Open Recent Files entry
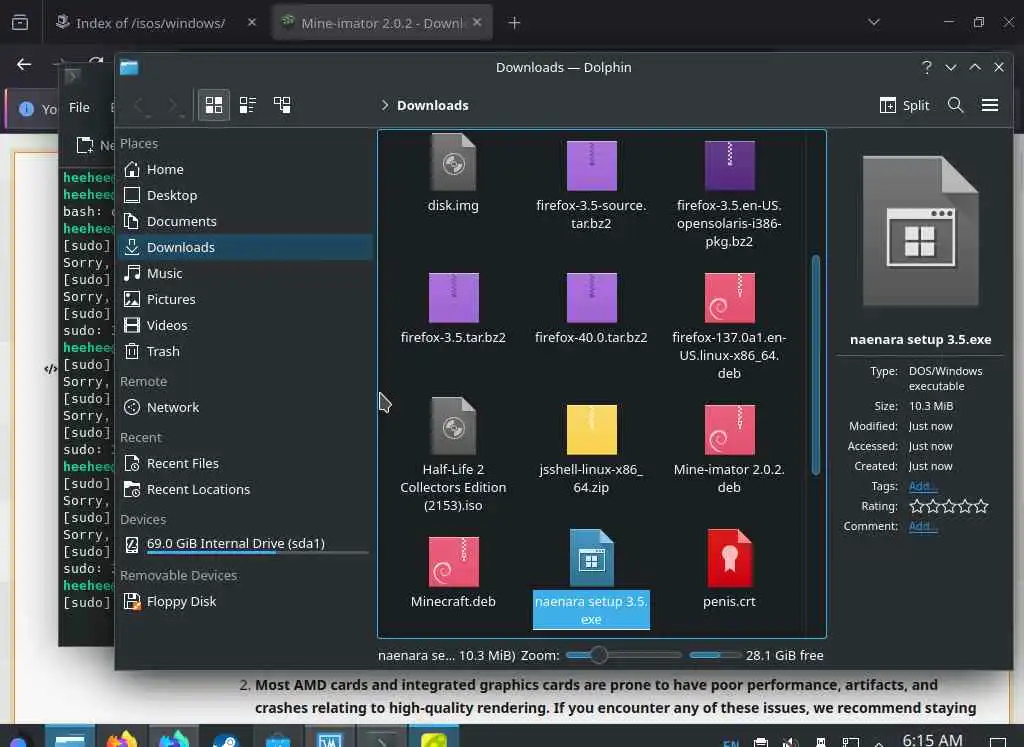The image size is (1024, 747). 246,464
